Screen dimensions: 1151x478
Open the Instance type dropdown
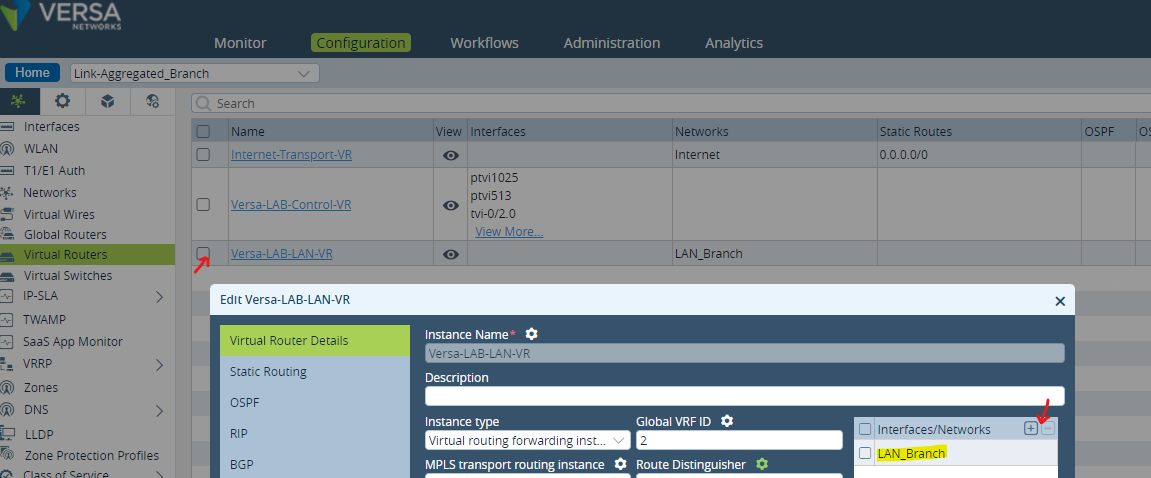(528, 441)
